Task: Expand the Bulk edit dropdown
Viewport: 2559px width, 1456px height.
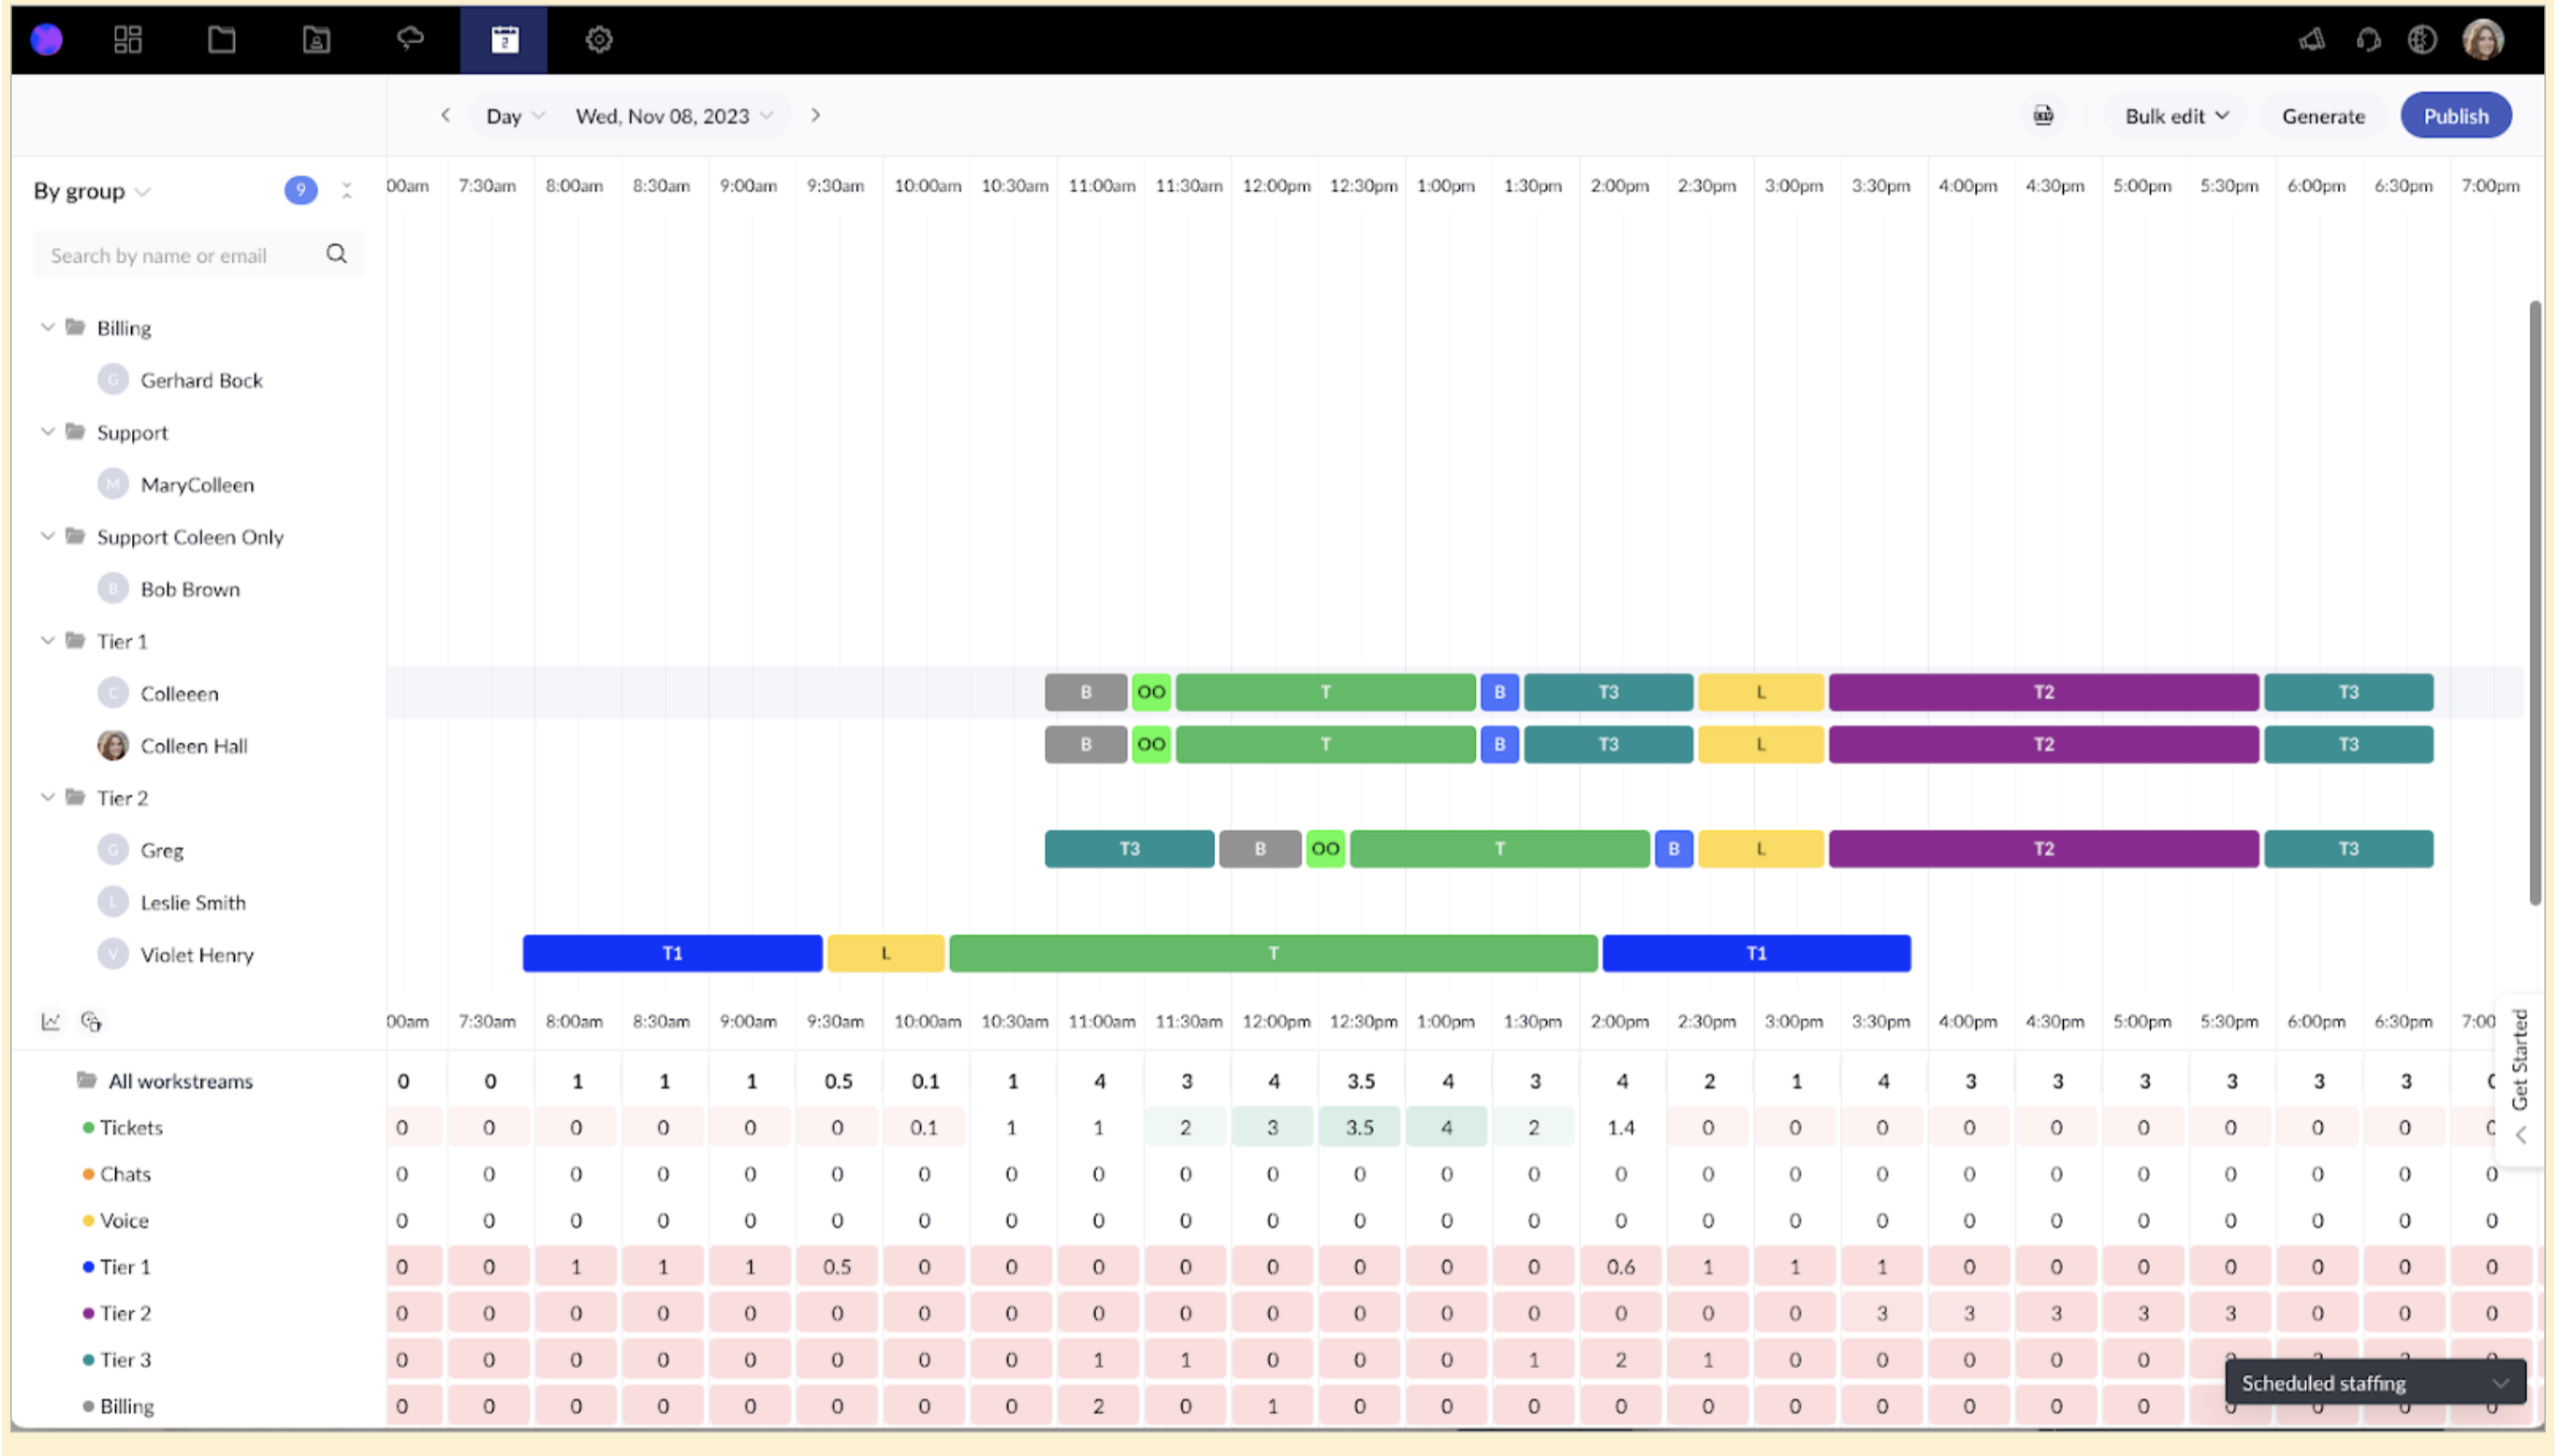Action: point(2173,115)
